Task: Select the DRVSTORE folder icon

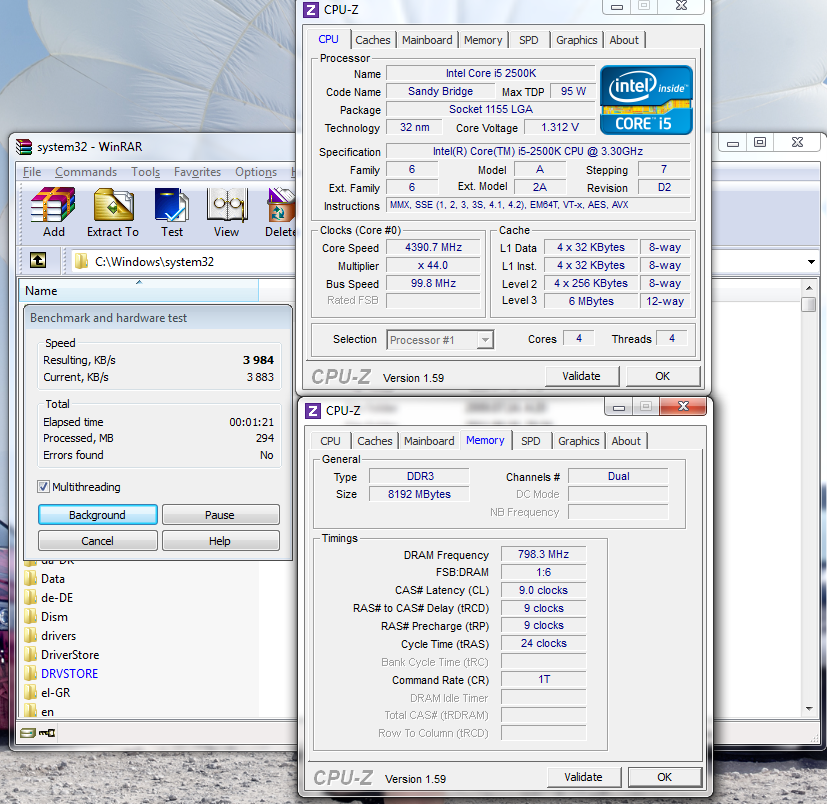Action: 31,674
